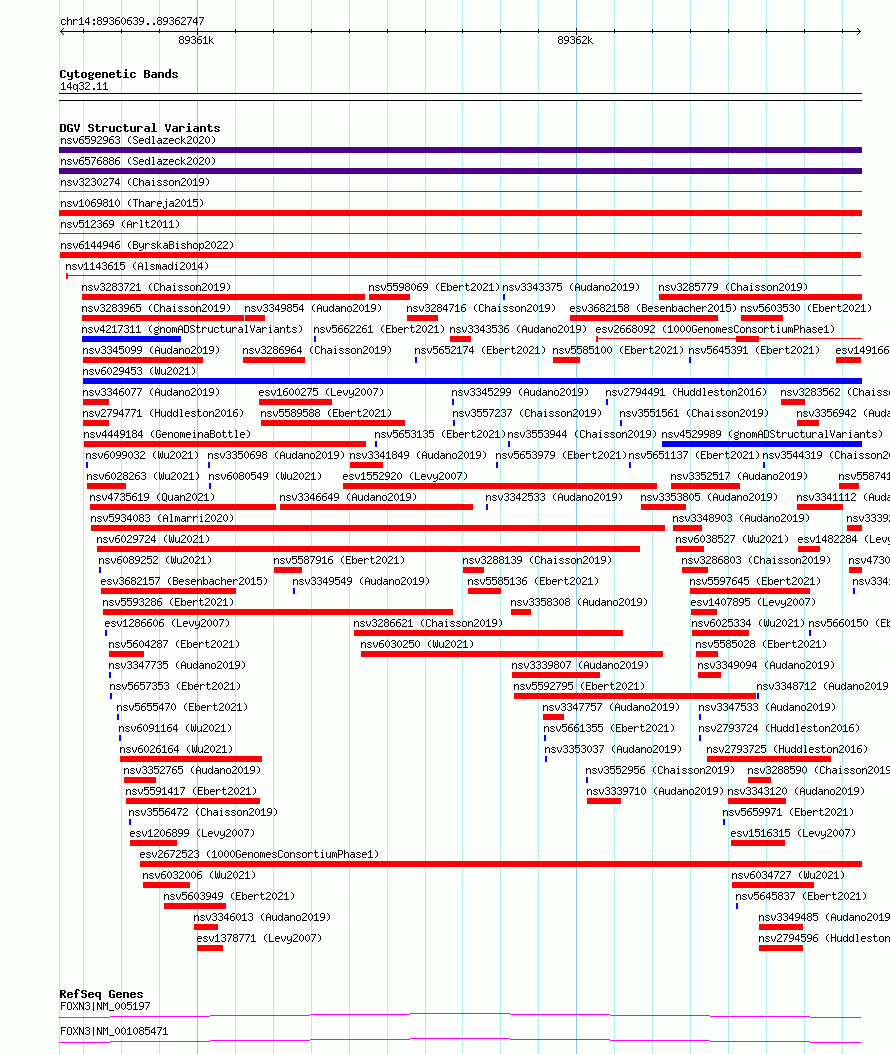Click nsv5585100 (Ebert2021) label

point(618,350)
